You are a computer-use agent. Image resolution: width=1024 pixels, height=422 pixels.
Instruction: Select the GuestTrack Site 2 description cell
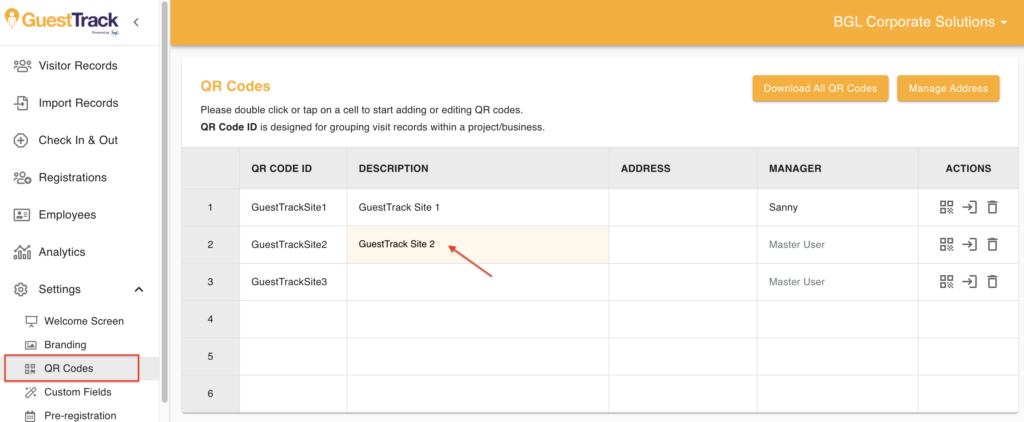pyautogui.click(x=477, y=245)
